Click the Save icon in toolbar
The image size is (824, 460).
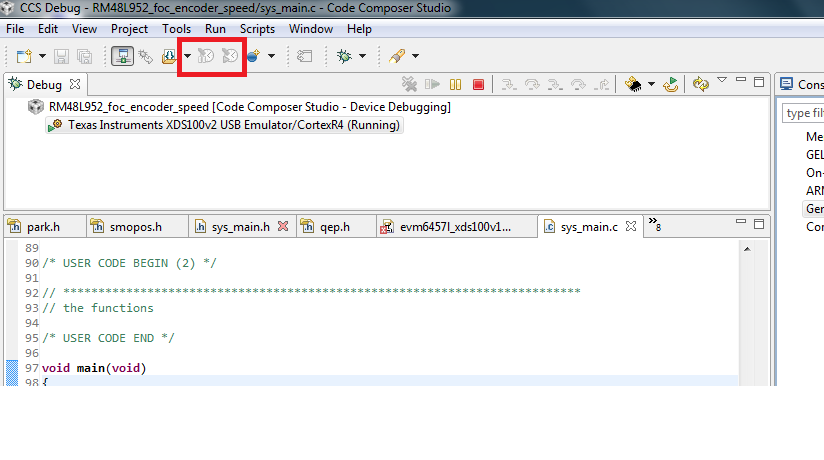(x=61, y=56)
